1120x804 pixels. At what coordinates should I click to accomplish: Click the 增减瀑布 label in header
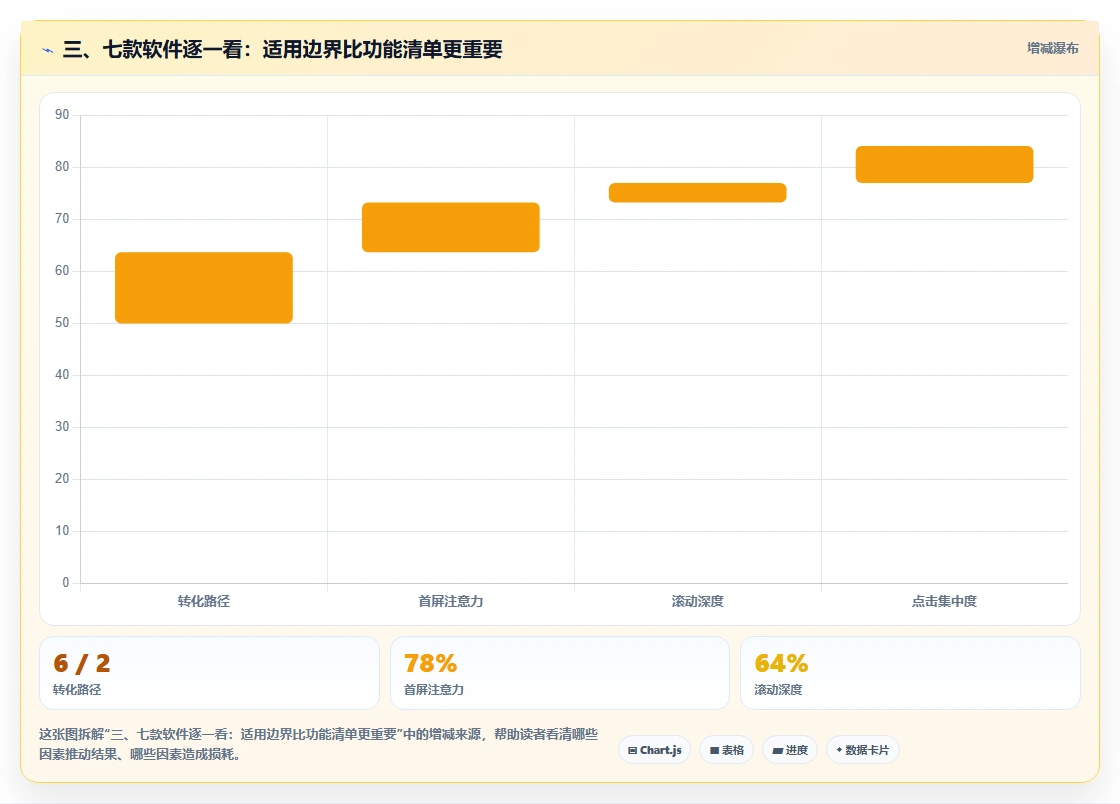[x=1052, y=49]
